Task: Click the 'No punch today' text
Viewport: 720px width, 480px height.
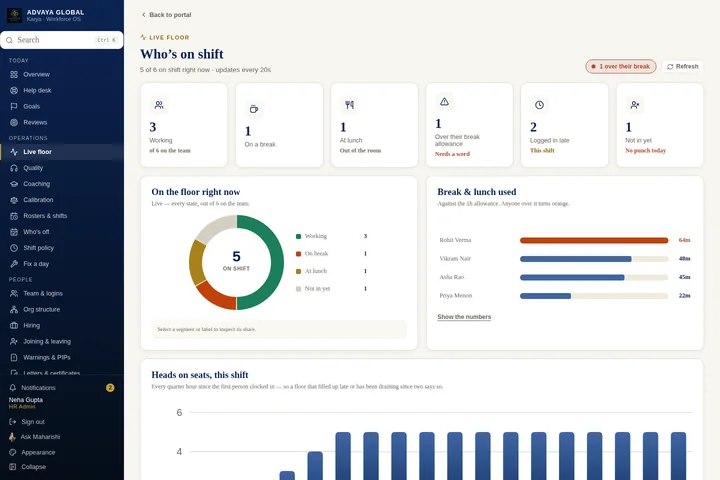Action: tap(645, 151)
